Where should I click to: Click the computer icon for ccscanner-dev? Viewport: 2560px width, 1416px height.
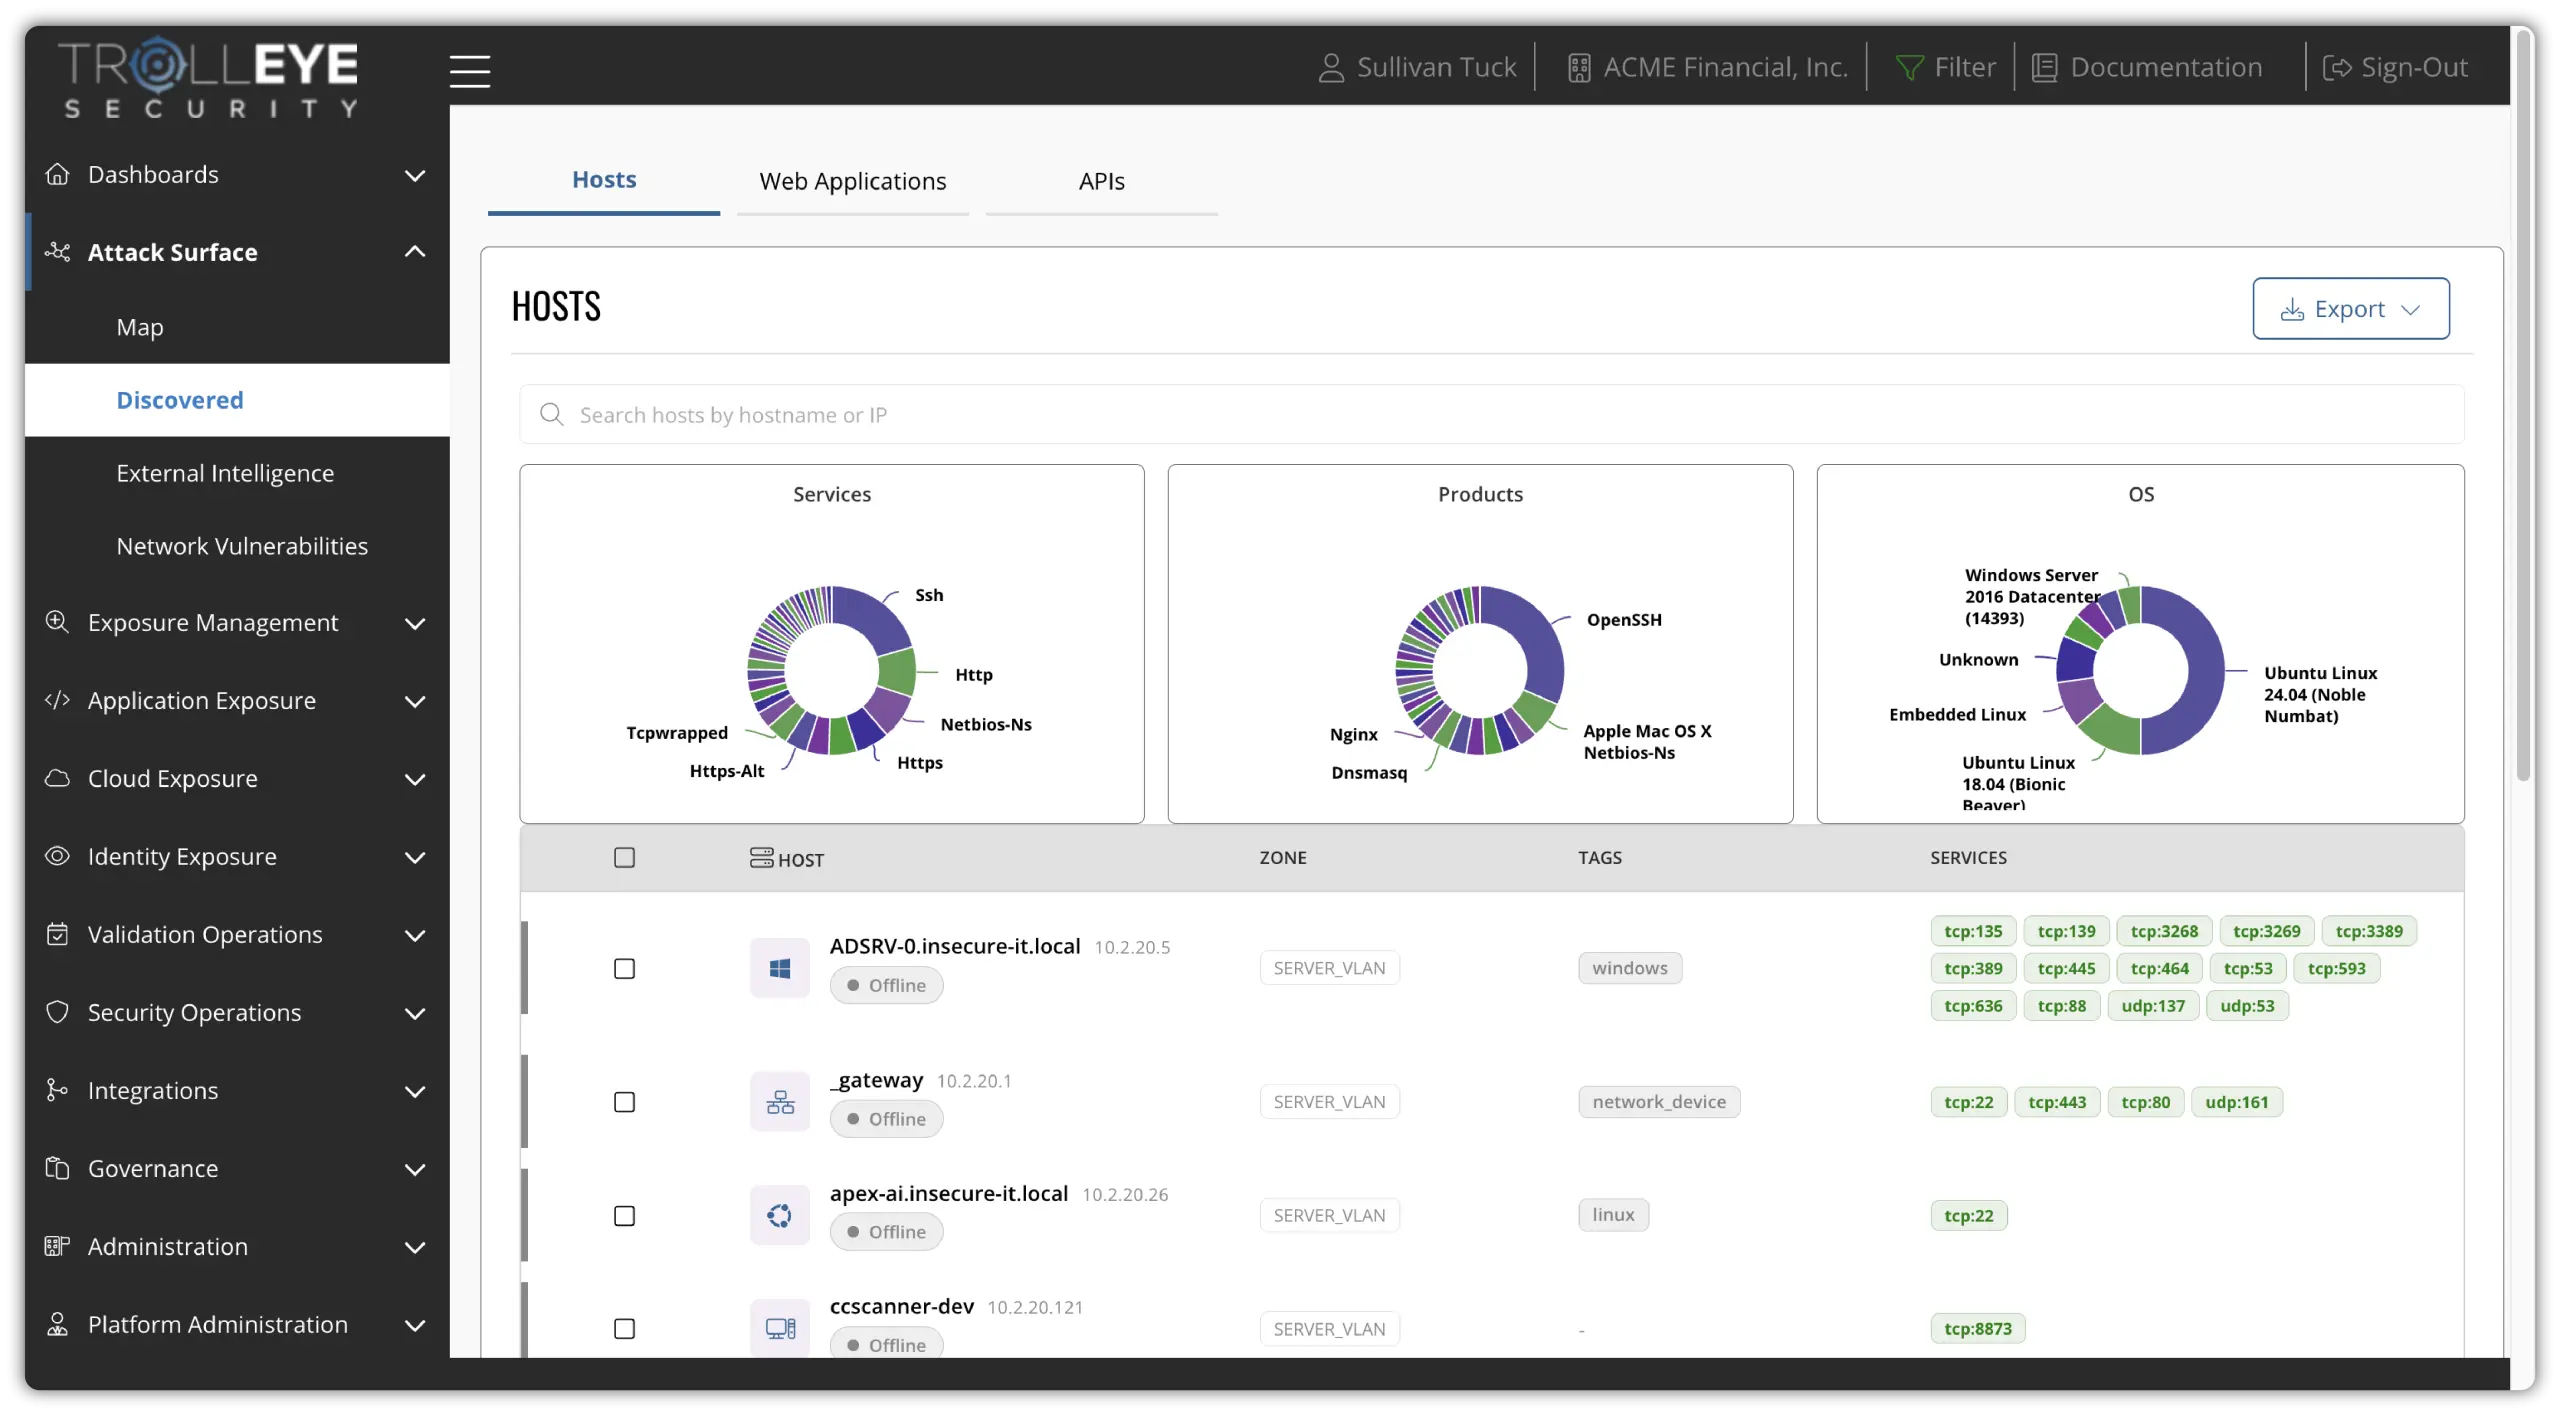tap(780, 1328)
